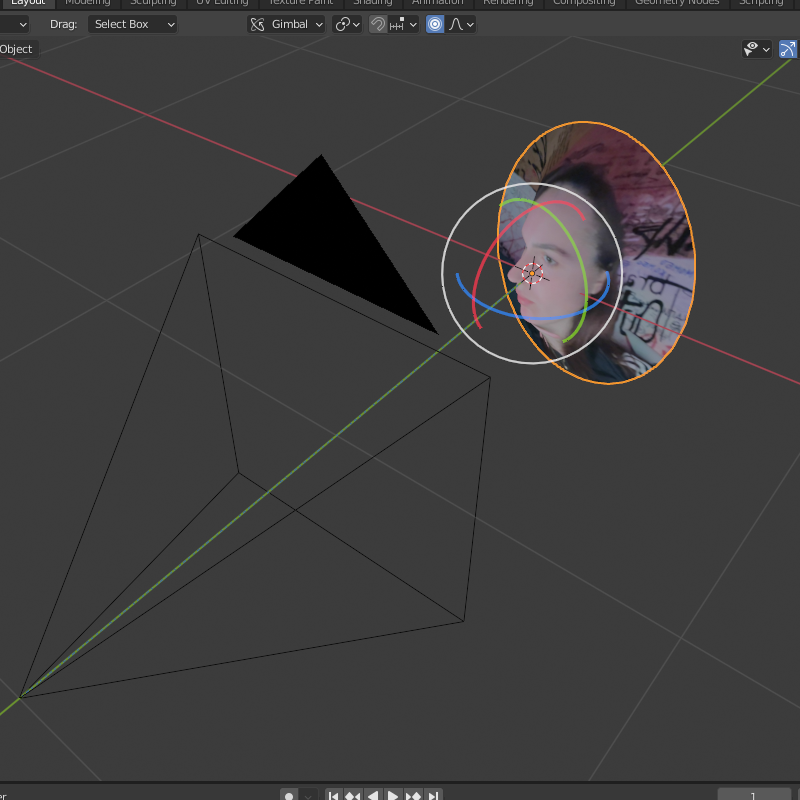Open the Texture Paint workspace tab
Image resolution: width=800 pixels, height=800 pixels.
point(301,3)
